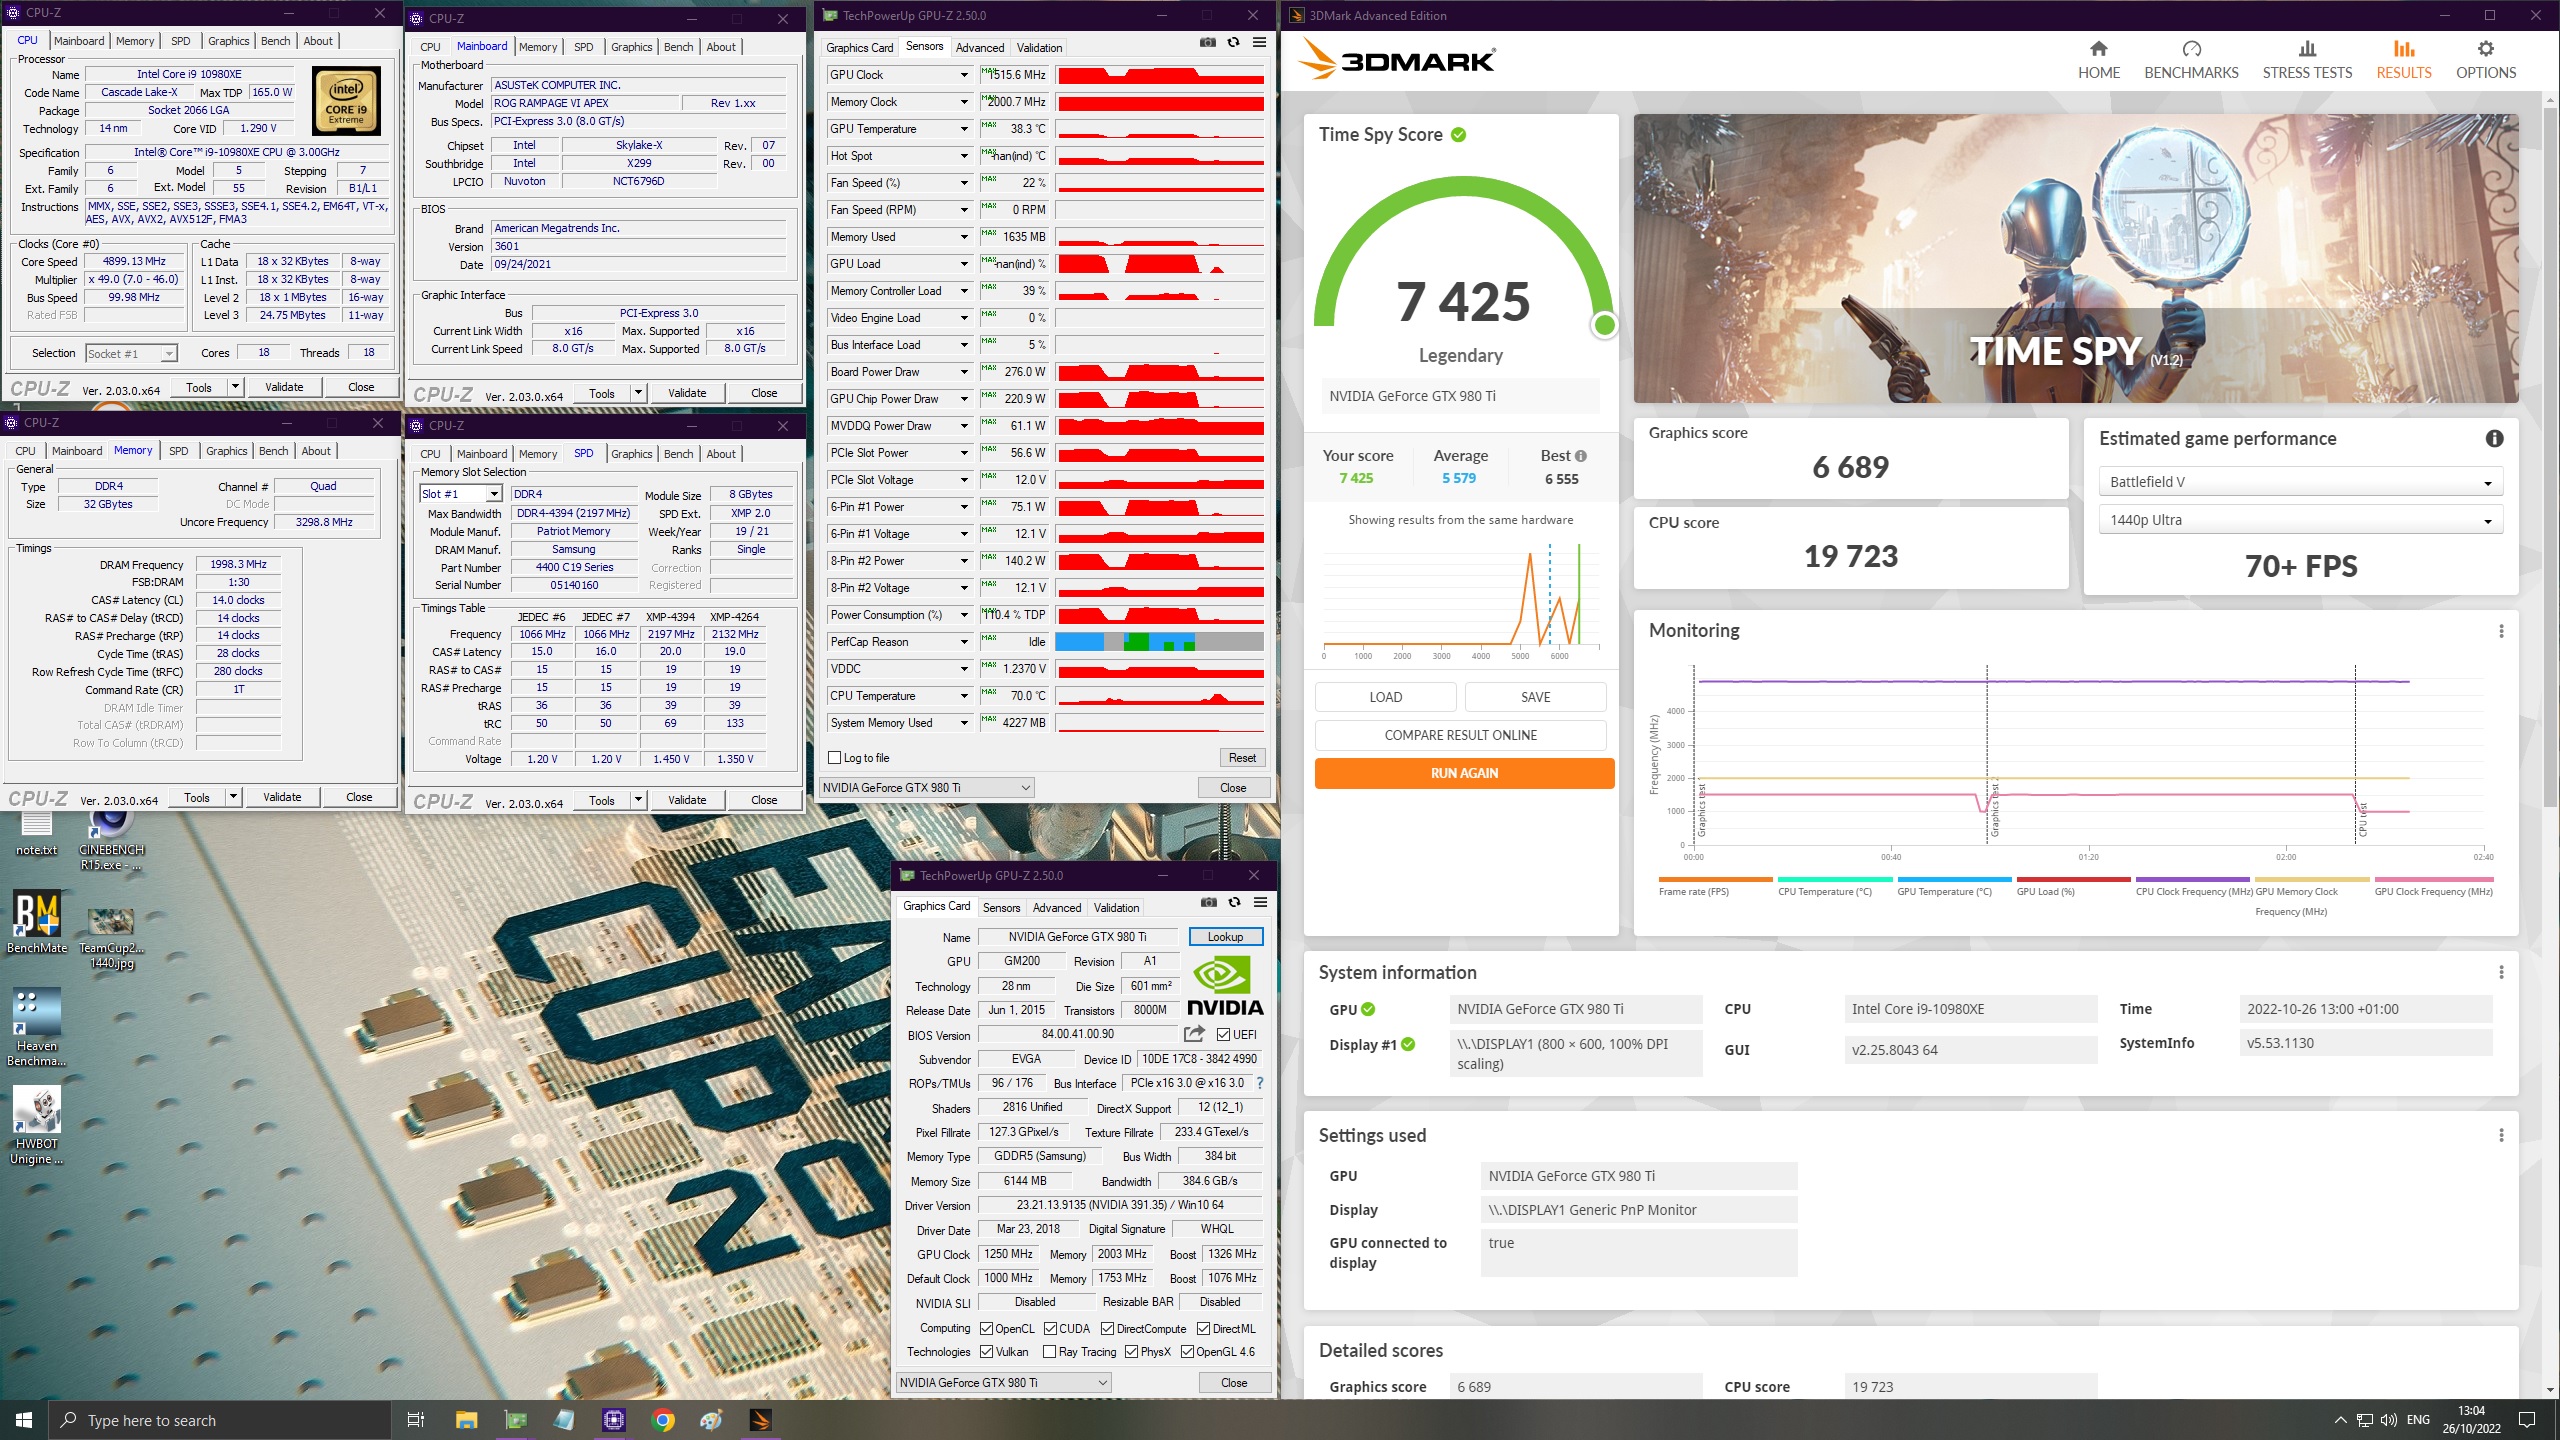Open the Slot #1 memory slot dropdown
Screen dimensions: 2560x1440
coord(461,494)
